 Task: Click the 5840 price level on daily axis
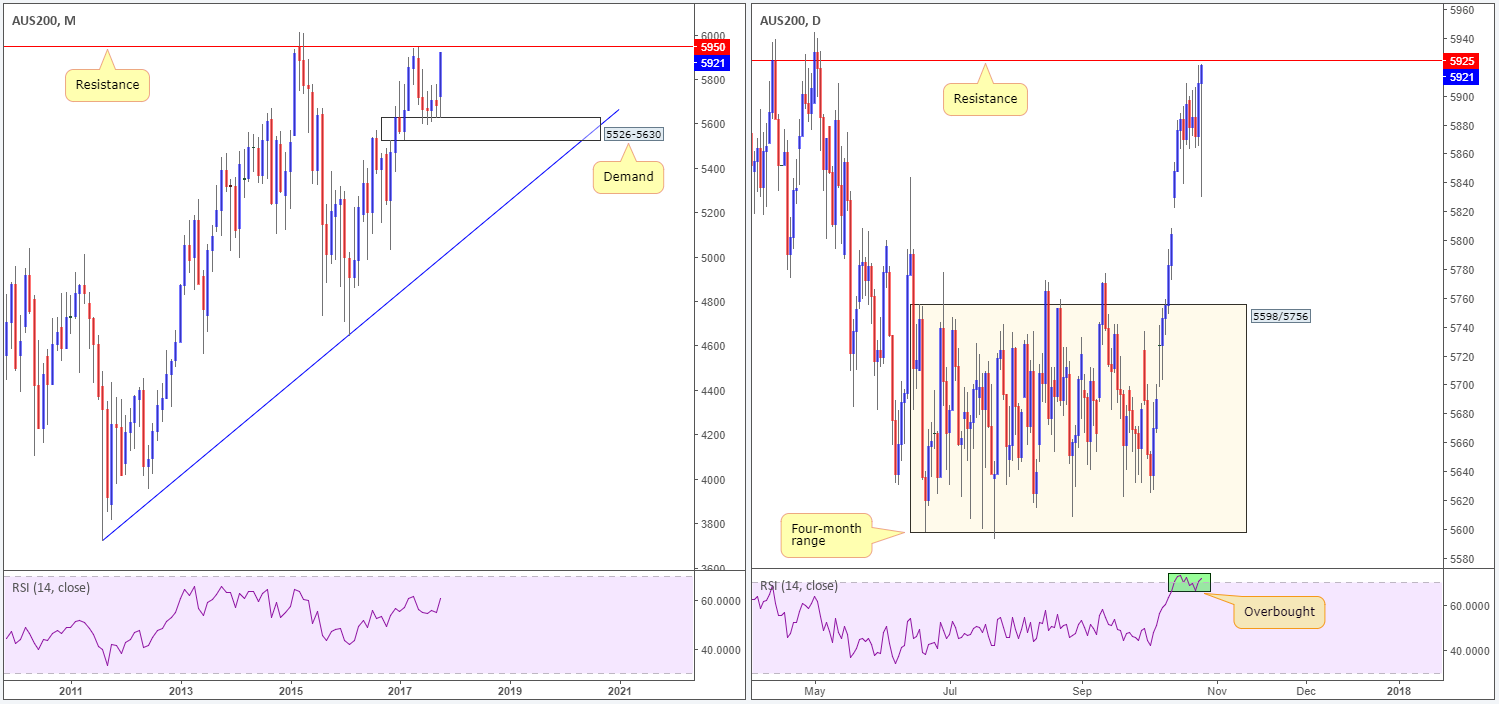pos(1463,183)
